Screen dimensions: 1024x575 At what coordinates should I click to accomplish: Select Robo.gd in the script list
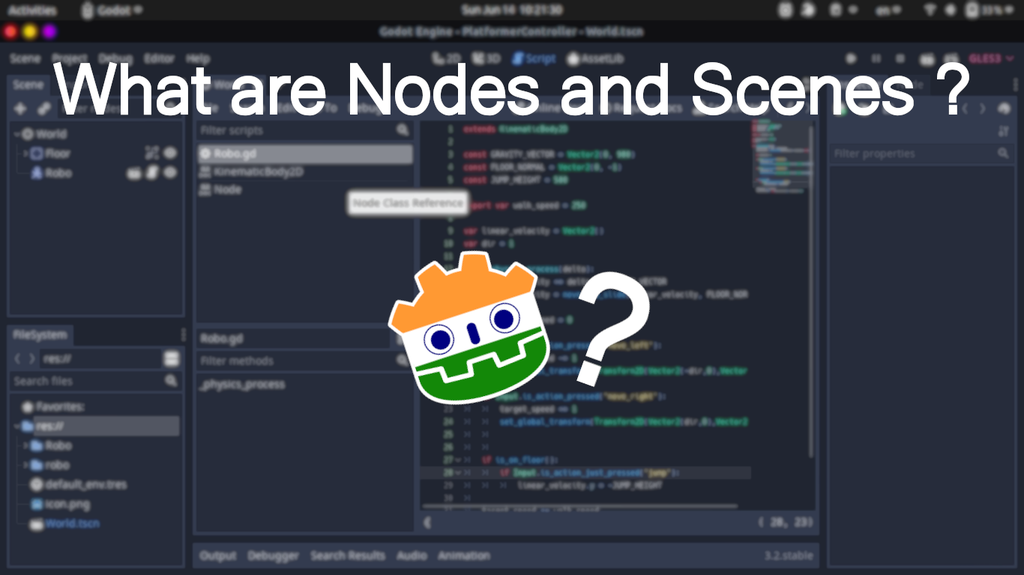pyautogui.click(x=305, y=154)
